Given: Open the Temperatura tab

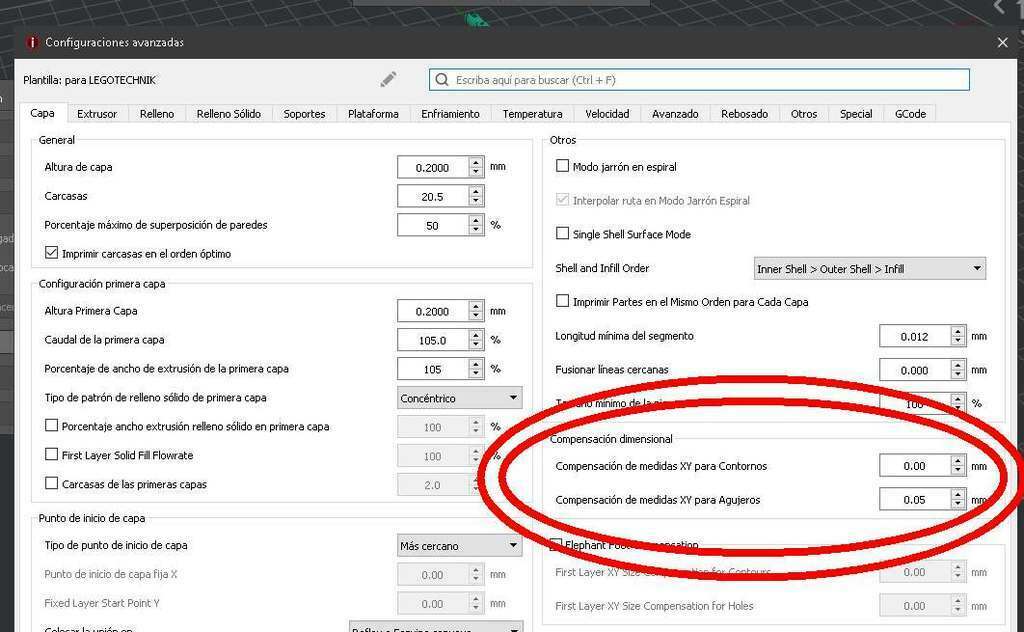Looking at the screenshot, I should pyautogui.click(x=532, y=114).
